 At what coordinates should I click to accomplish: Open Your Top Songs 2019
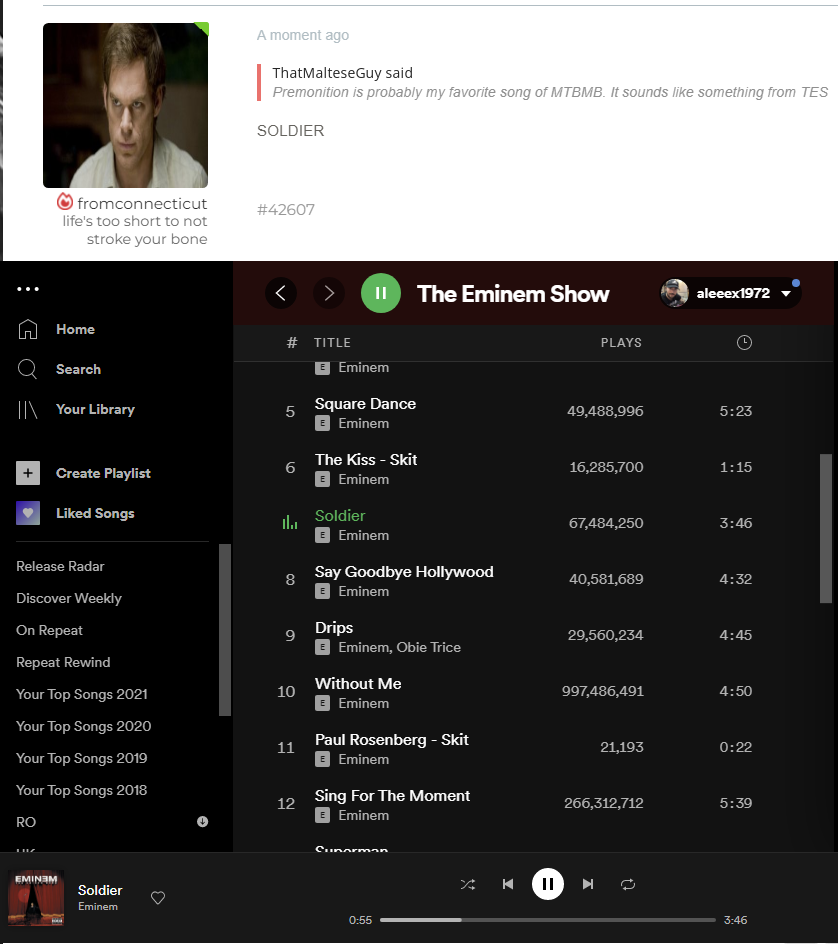click(82, 758)
